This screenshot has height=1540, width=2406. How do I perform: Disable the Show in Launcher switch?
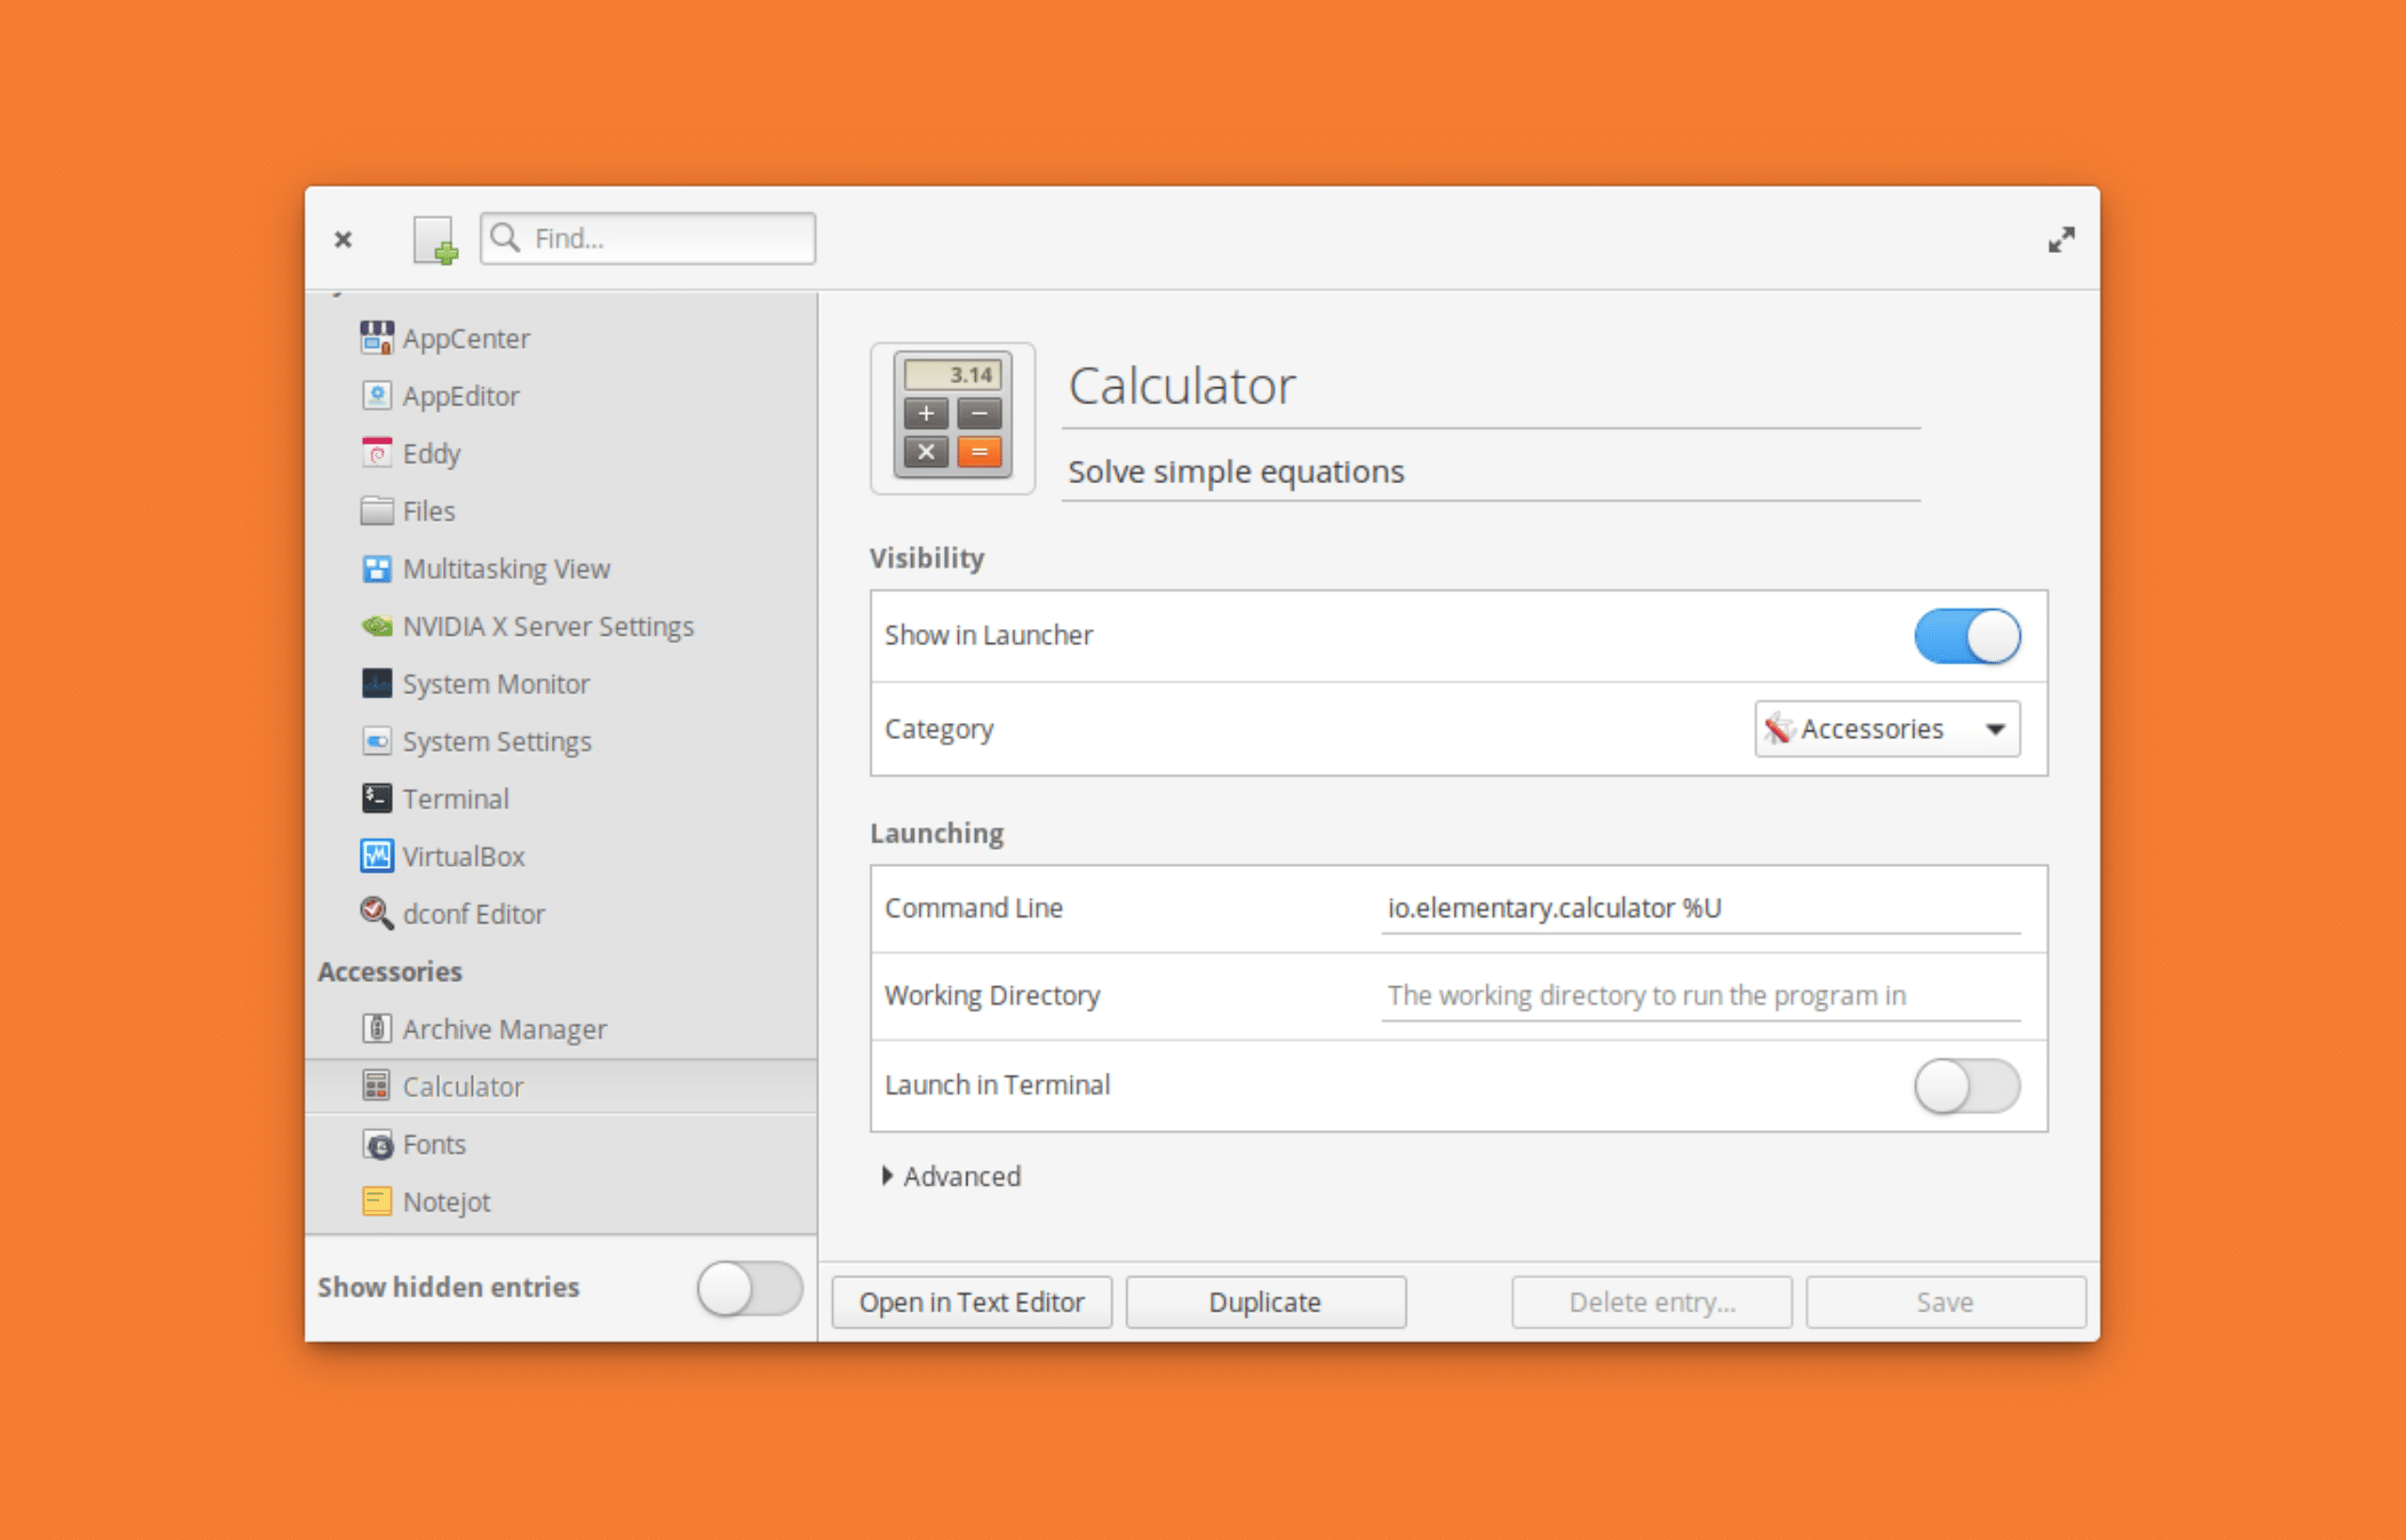pyautogui.click(x=1967, y=636)
